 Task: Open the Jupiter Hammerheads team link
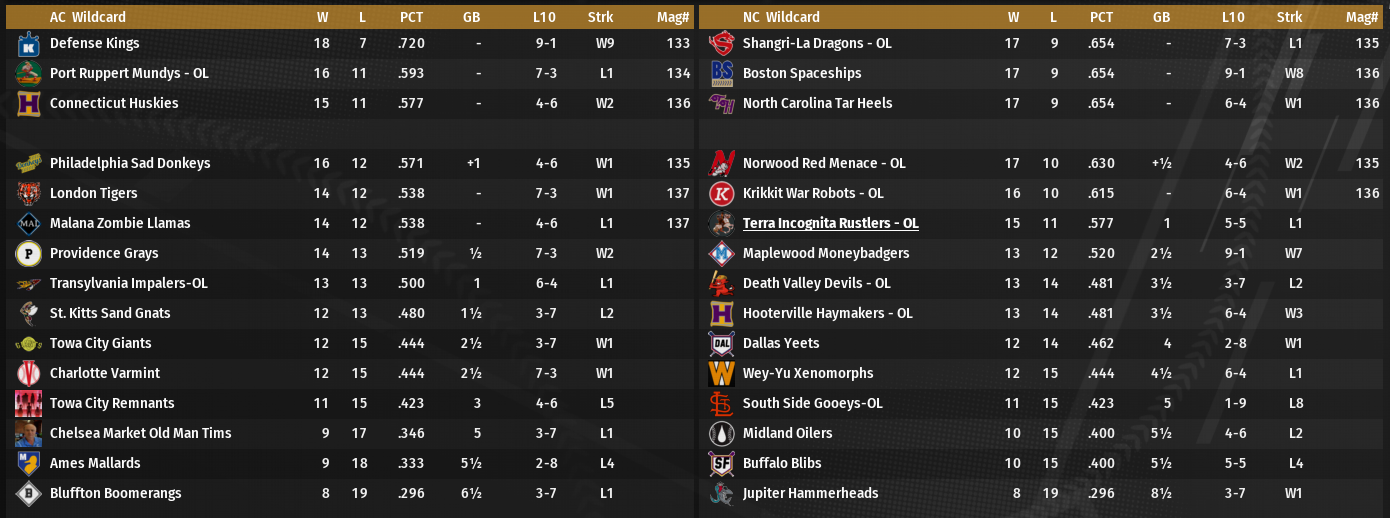click(x=810, y=494)
